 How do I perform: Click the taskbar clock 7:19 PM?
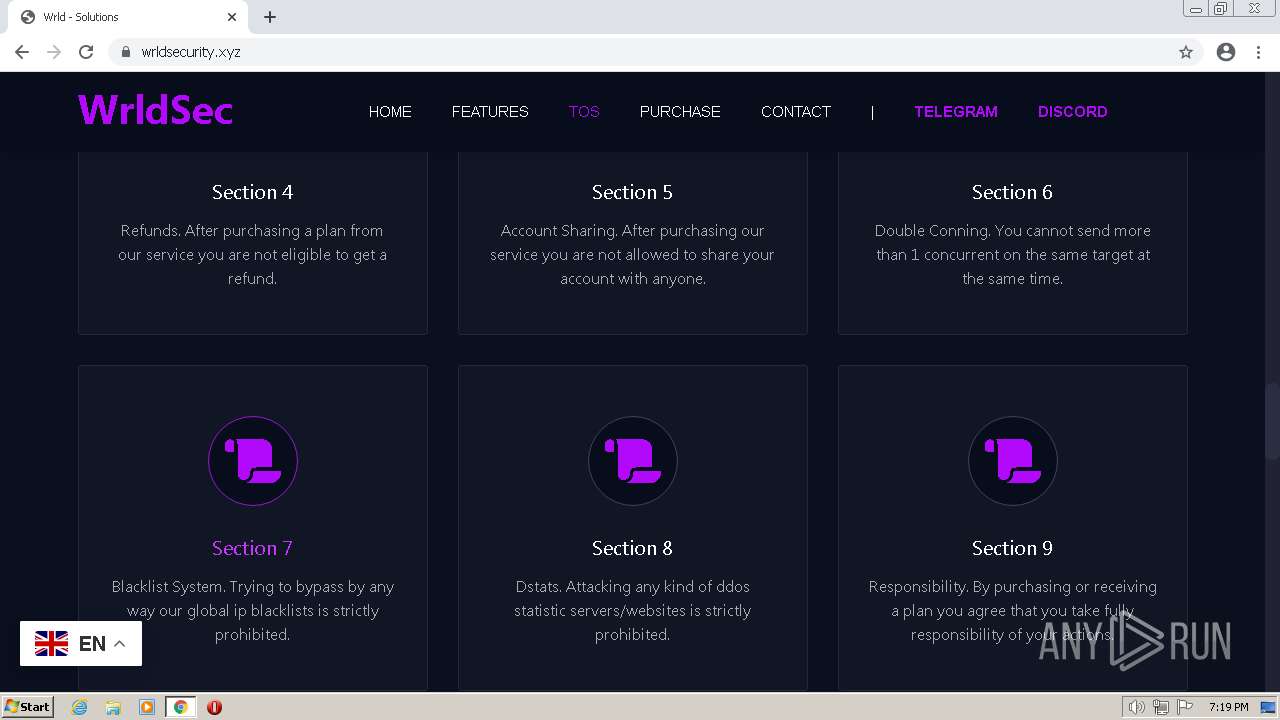pos(1228,707)
